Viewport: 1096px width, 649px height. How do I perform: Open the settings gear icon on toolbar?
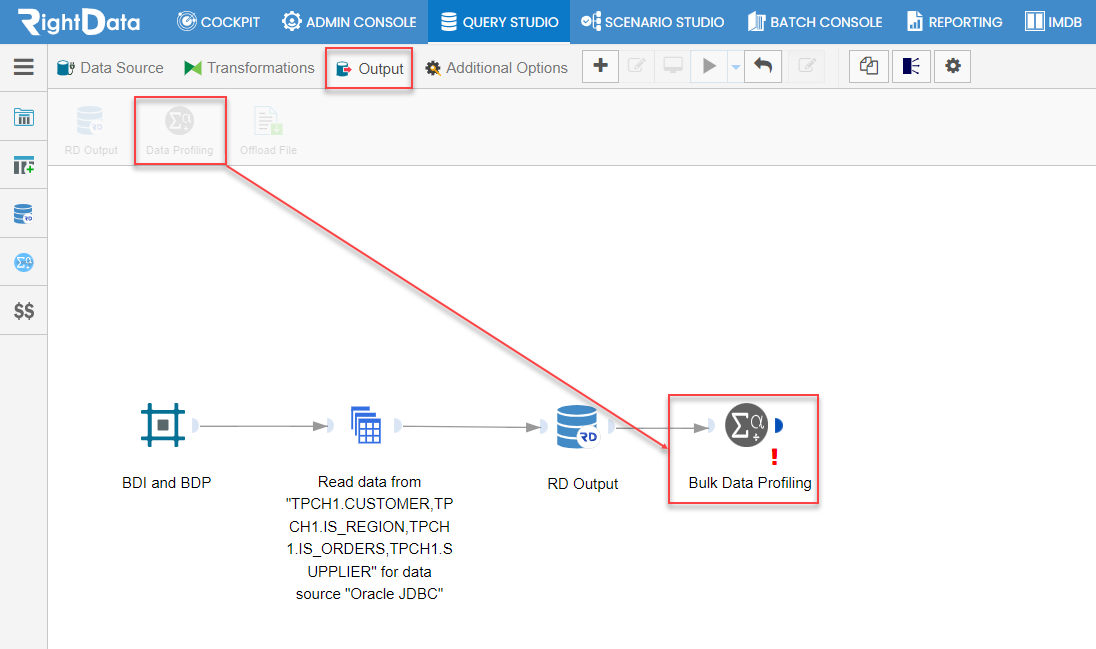(952, 66)
